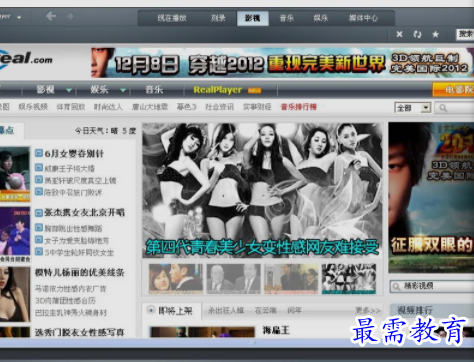
Task: Open the 音乐 tab in the player bar
Action: tap(287, 18)
